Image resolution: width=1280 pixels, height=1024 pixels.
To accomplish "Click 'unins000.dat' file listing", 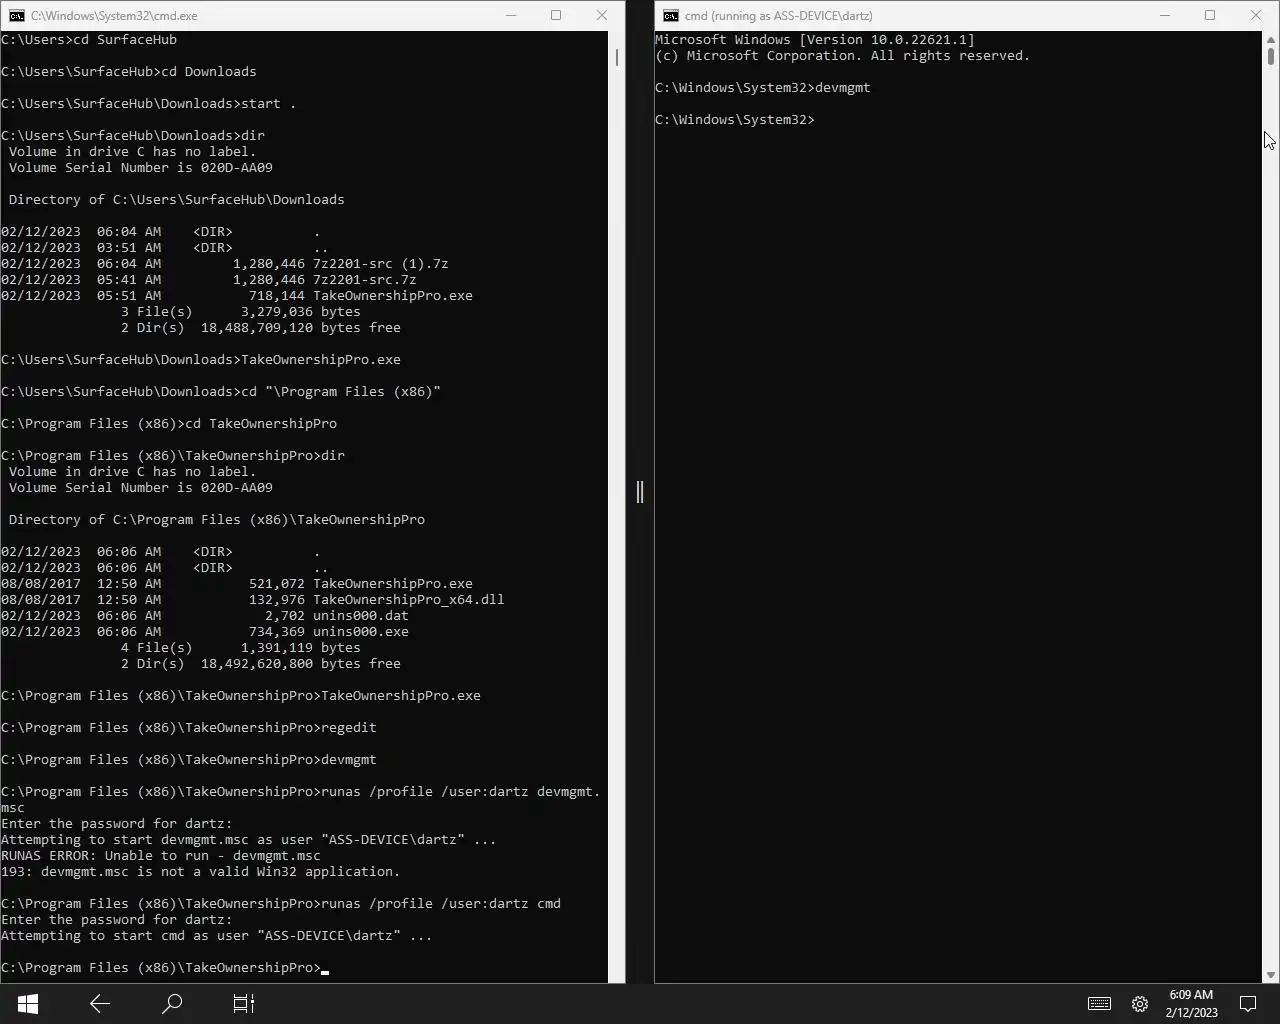I will point(360,615).
